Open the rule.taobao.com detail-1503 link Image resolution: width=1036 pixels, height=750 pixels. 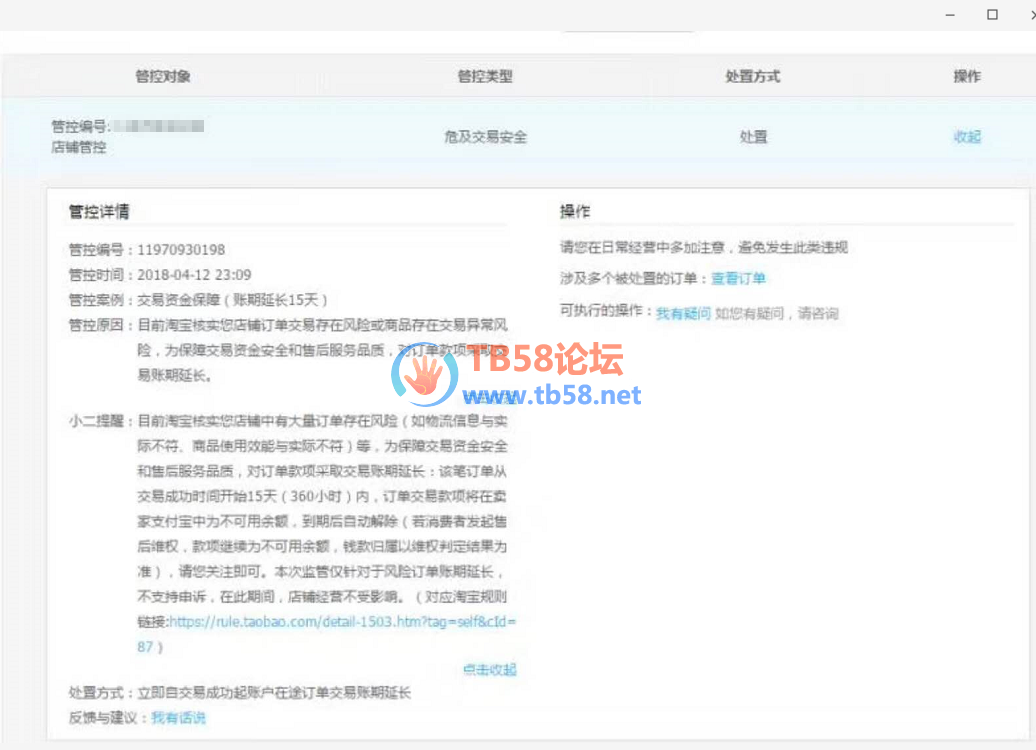click(x=326, y=634)
